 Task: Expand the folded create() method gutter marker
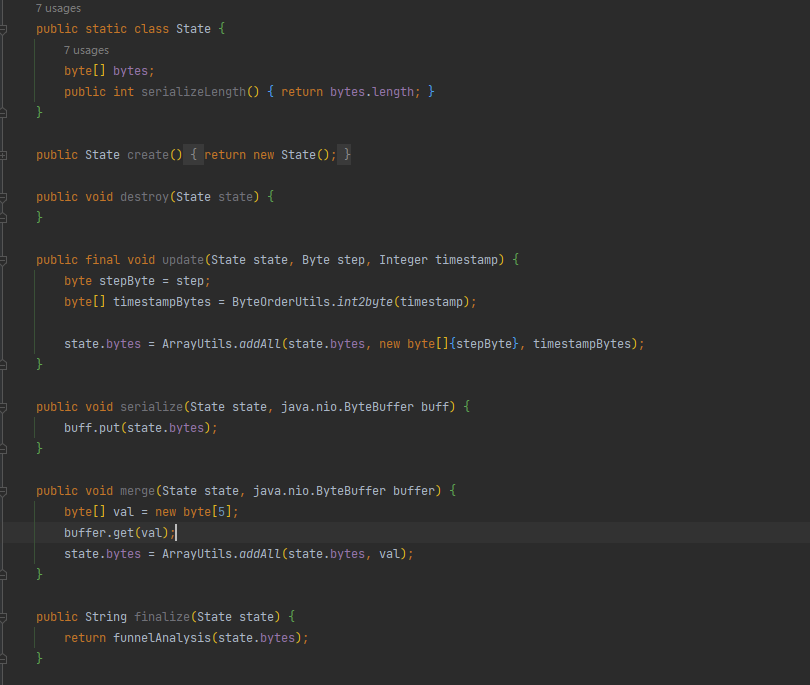3,155
